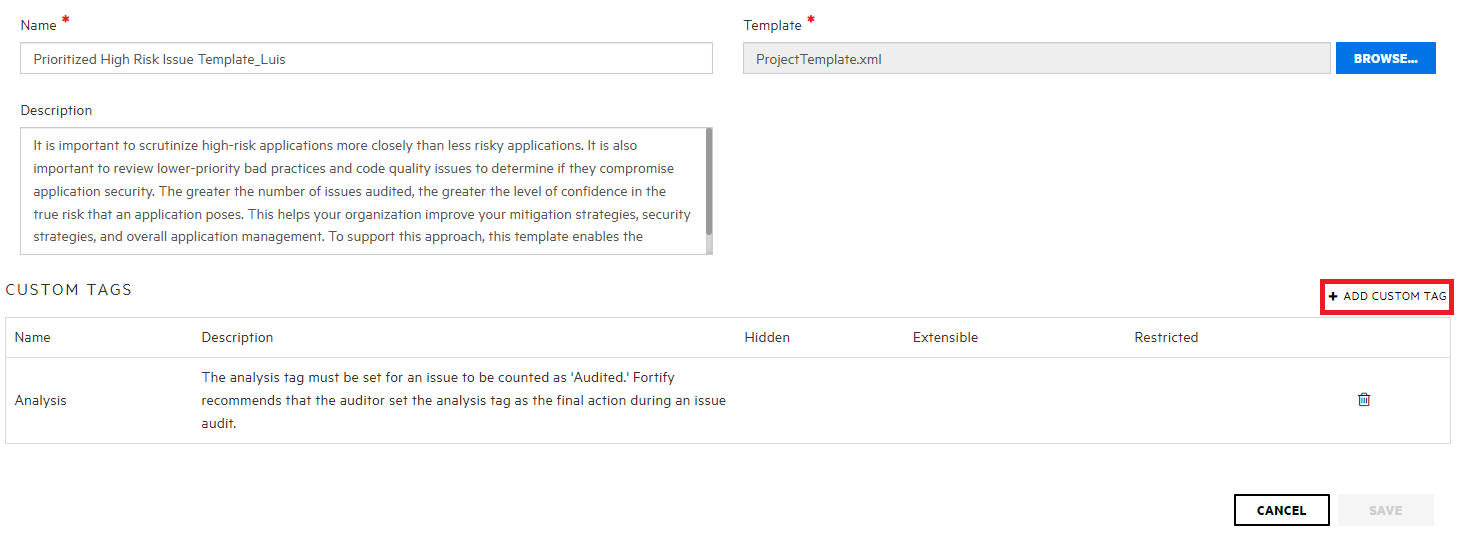The height and width of the screenshot is (534, 1460).
Task: Sort by the Description column header
Action: pyautogui.click(x=237, y=337)
